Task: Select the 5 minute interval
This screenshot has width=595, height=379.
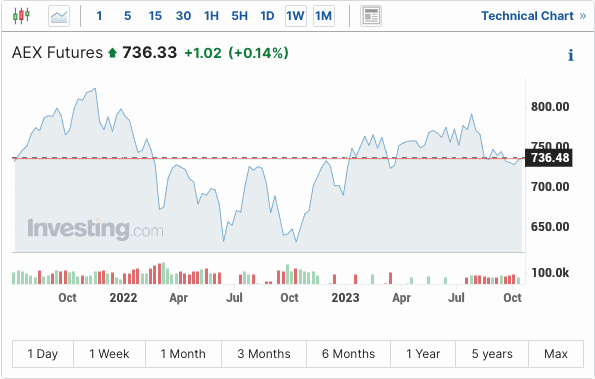Action: 128,16
